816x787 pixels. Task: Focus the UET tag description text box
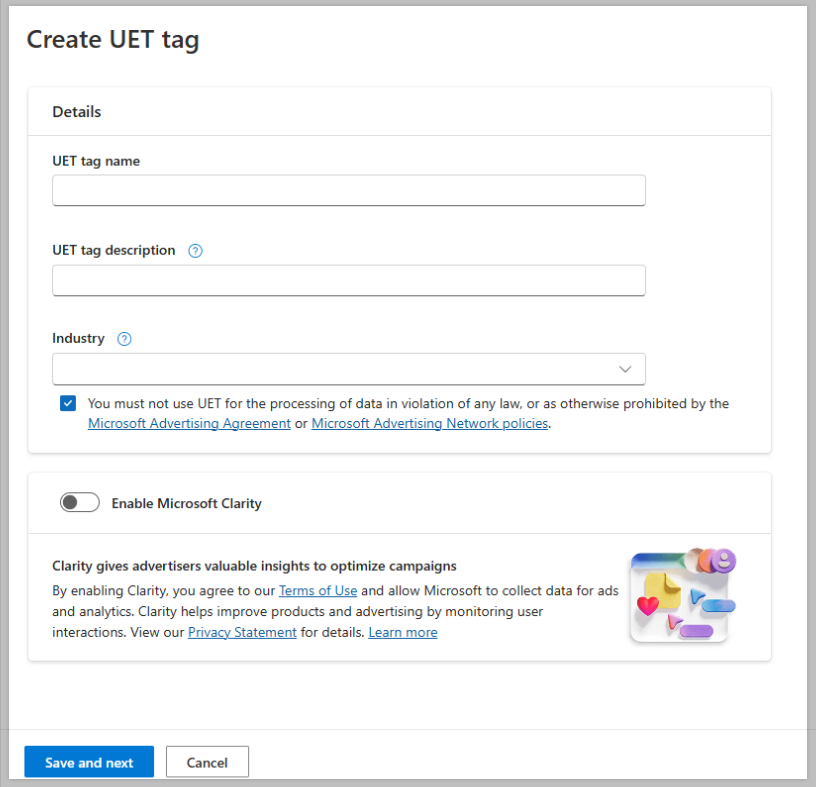(x=348, y=280)
